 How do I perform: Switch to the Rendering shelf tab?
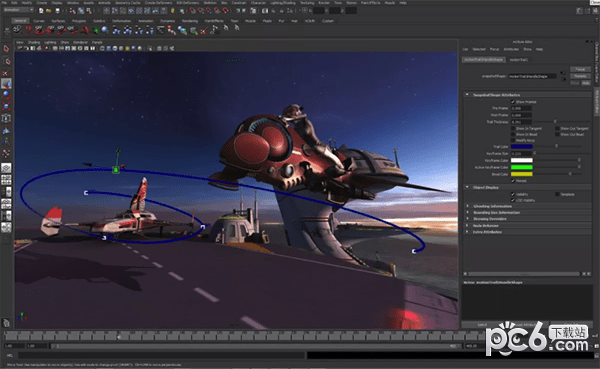coord(190,21)
